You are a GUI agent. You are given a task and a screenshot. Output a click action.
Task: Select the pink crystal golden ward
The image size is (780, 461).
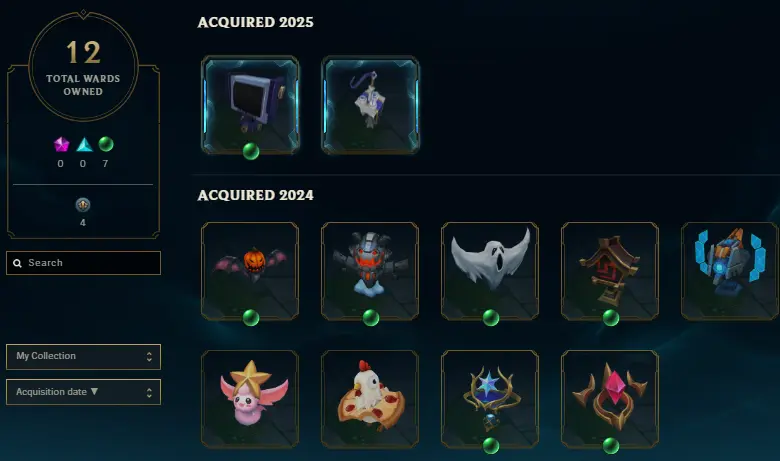point(610,399)
